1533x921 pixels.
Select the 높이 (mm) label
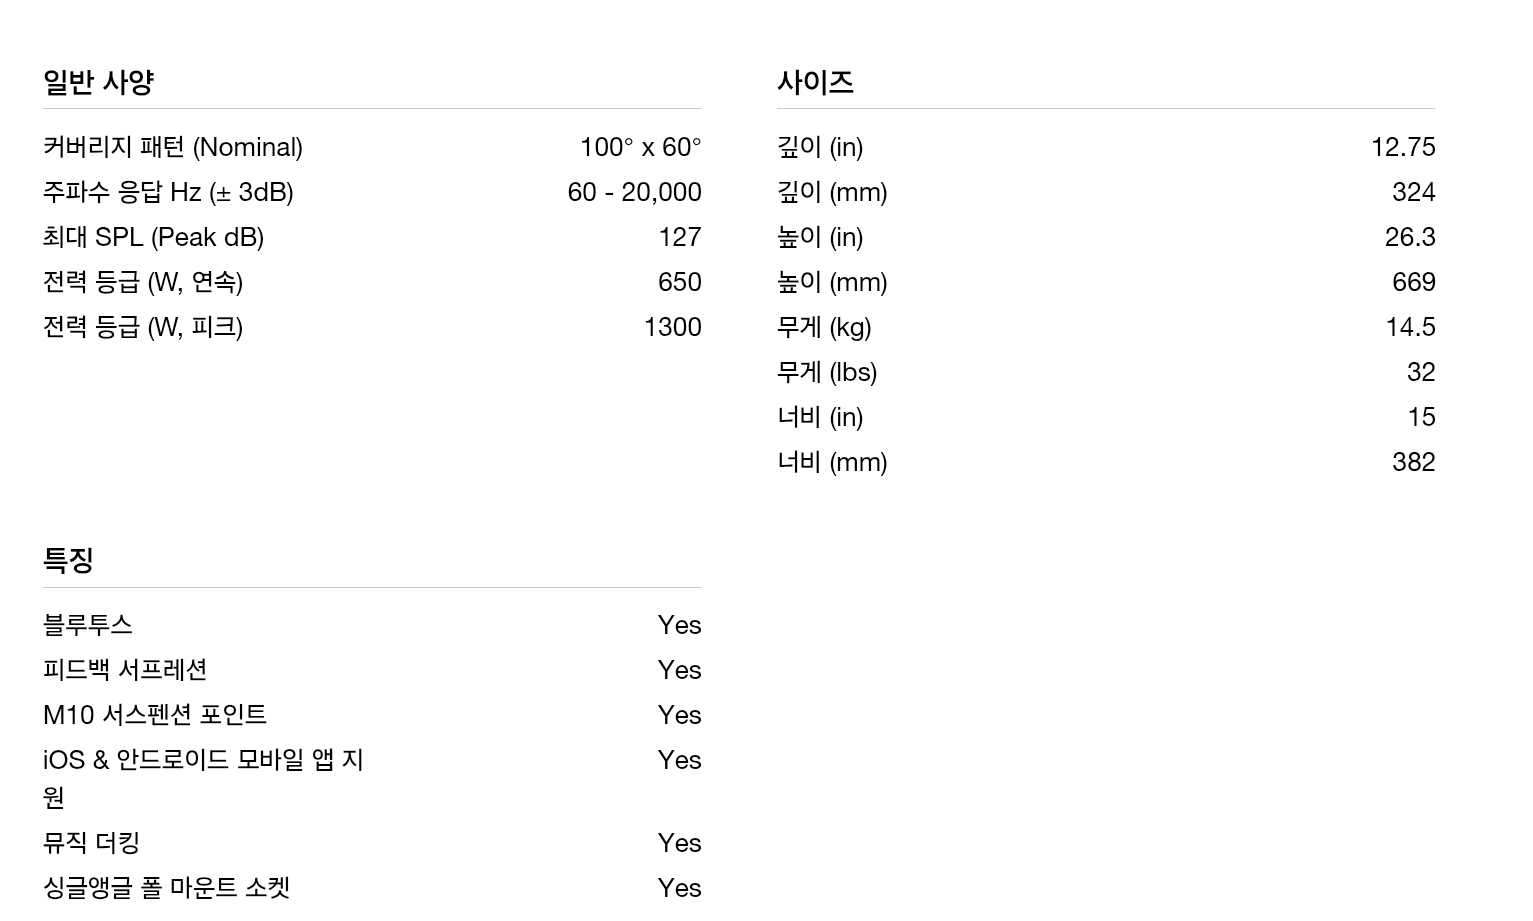(x=832, y=282)
